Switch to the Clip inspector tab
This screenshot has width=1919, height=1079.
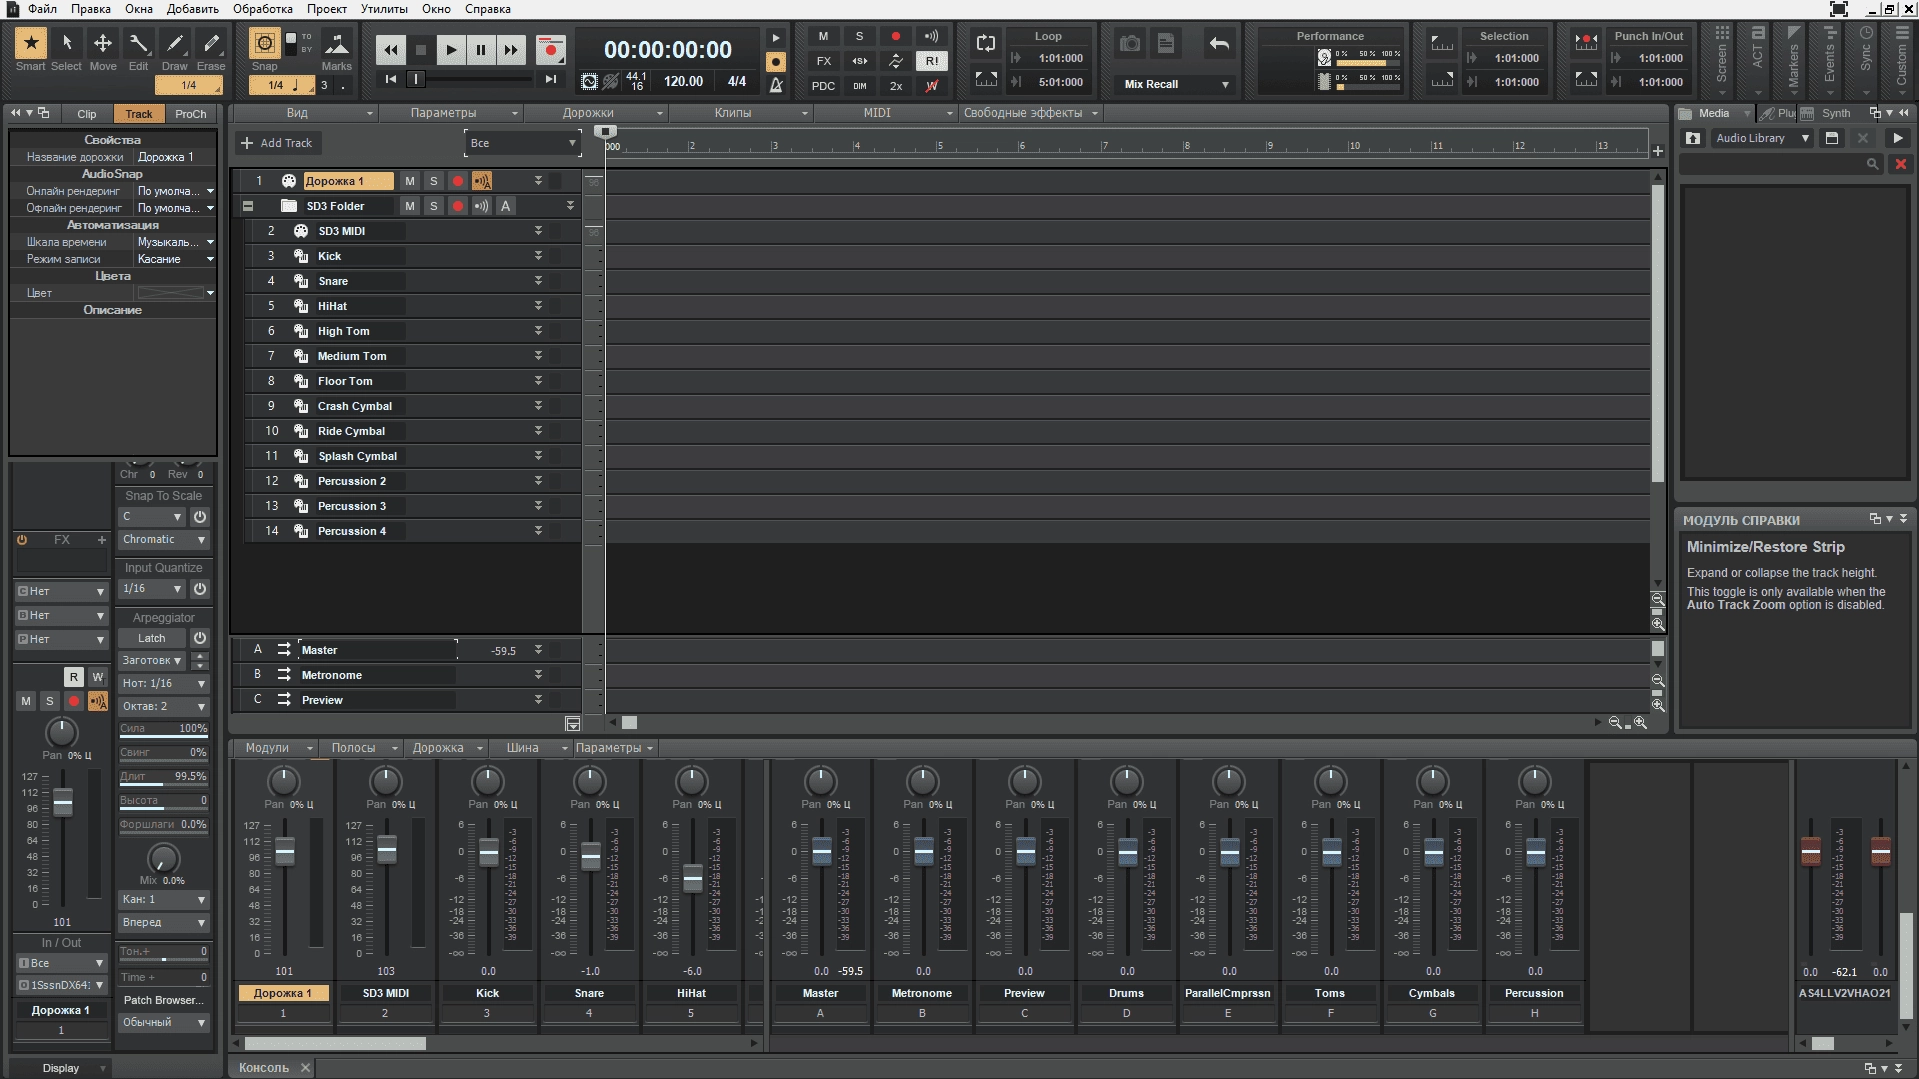point(87,114)
